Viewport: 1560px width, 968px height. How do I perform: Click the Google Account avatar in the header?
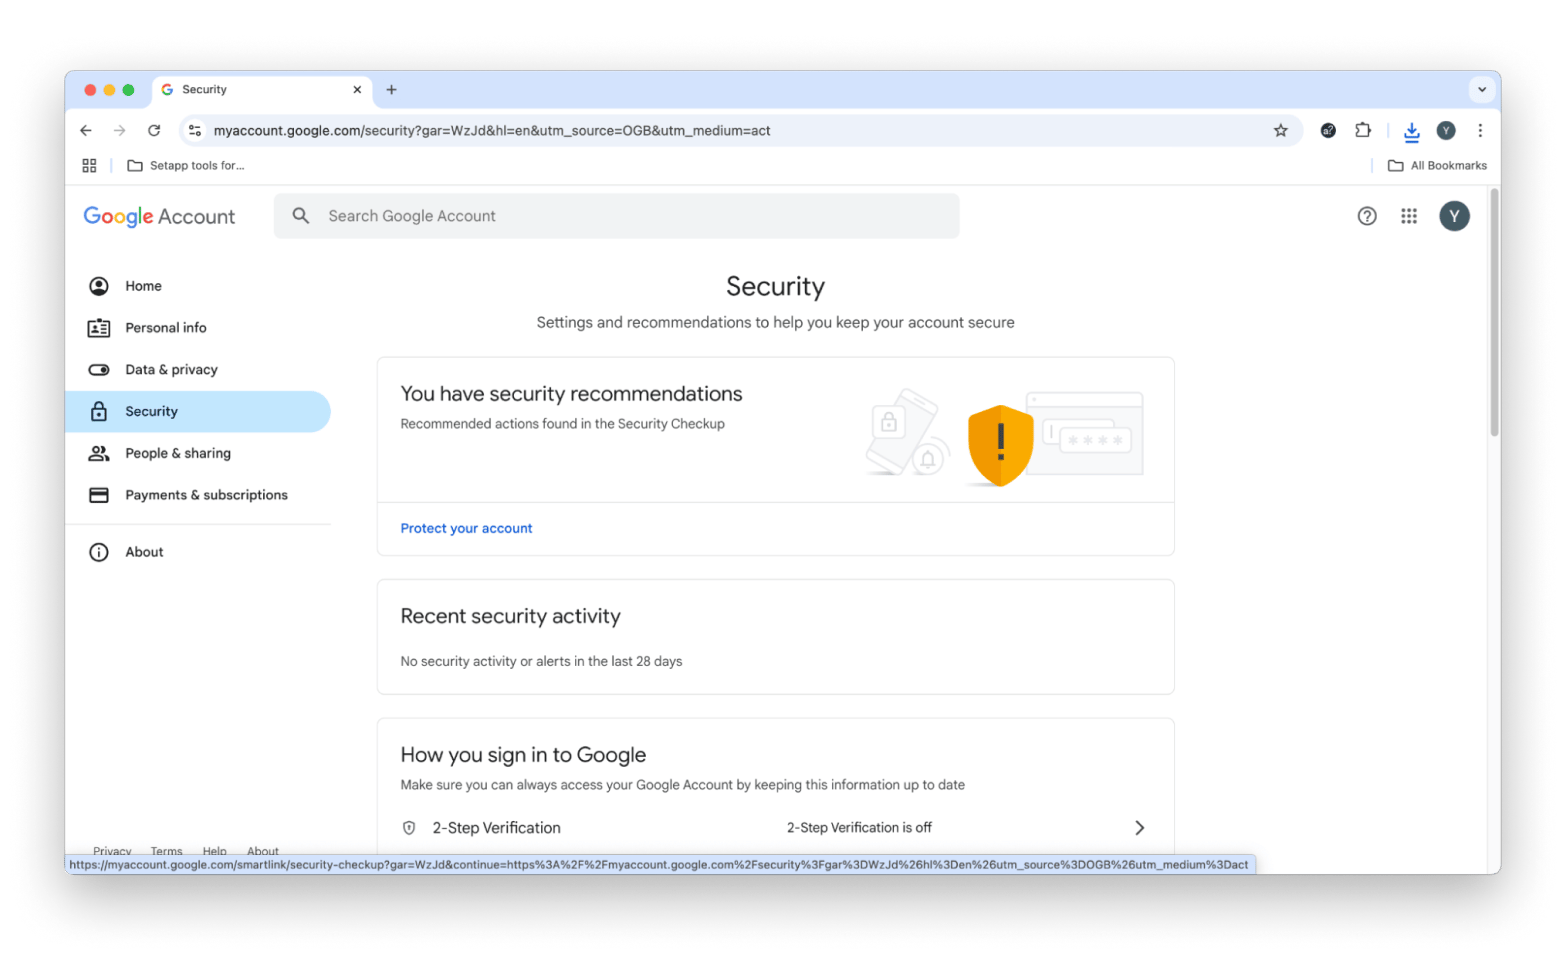(1453, 216)
